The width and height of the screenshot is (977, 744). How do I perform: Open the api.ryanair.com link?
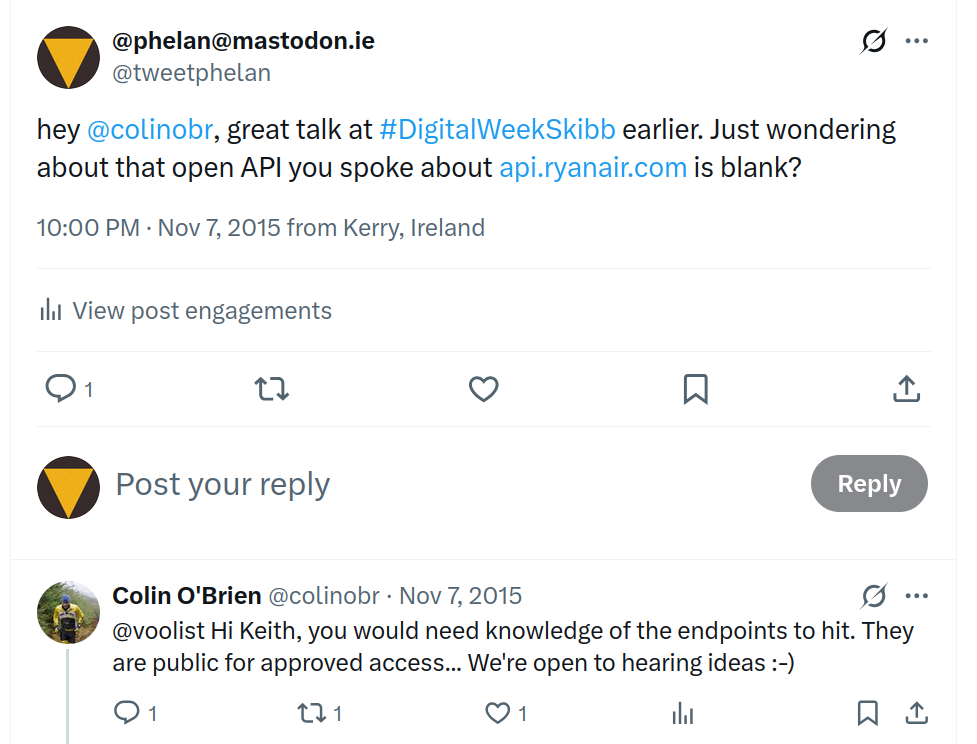pos(593,166)
